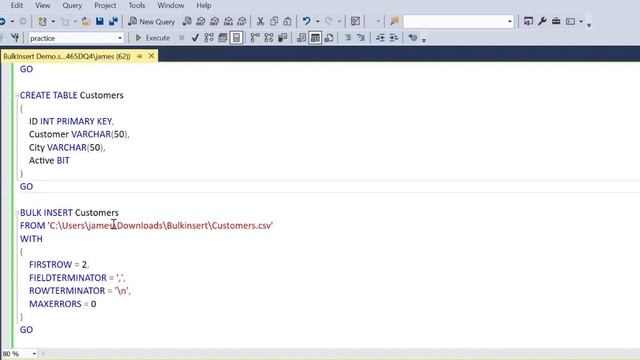Open the Undo history dropdown arrow
Image resolution: width=640 pixels, height=360 pixels.
coord(318,21)
